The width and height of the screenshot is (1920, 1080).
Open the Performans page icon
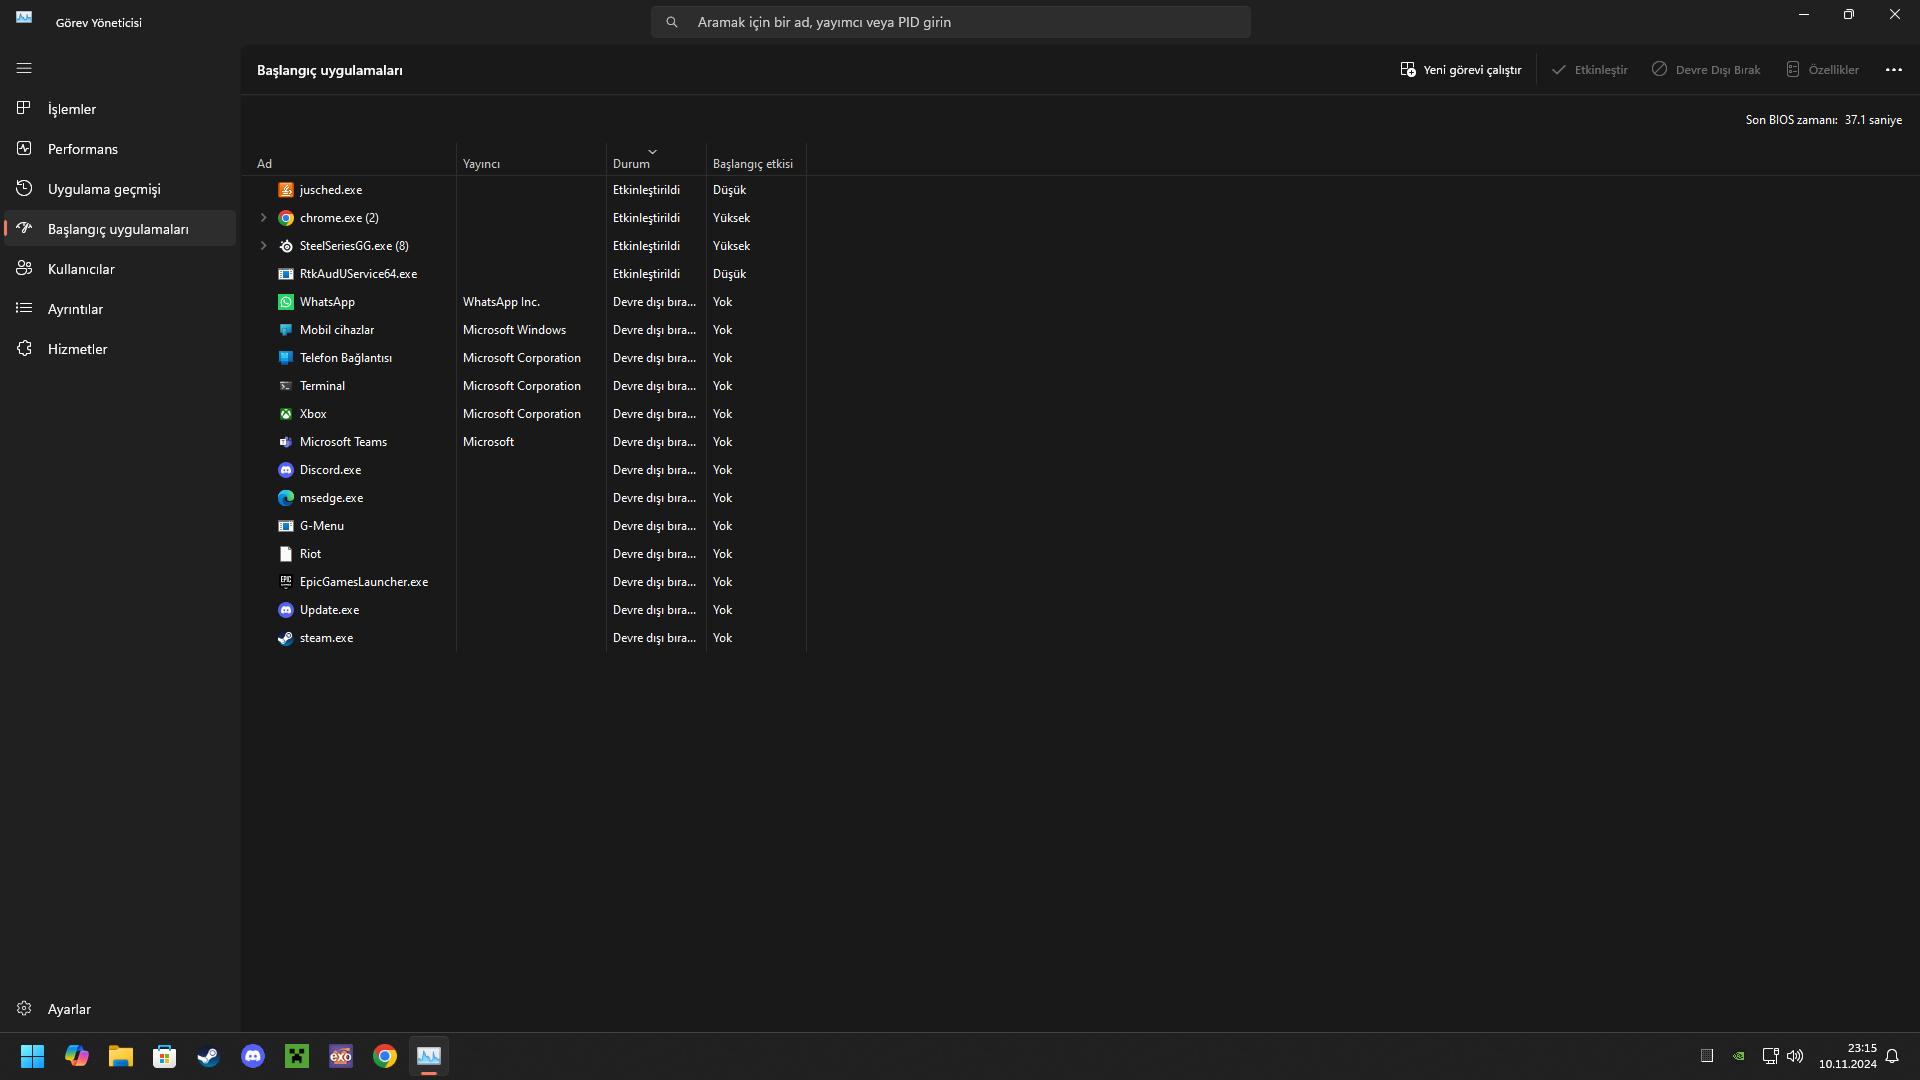point(24,148)
